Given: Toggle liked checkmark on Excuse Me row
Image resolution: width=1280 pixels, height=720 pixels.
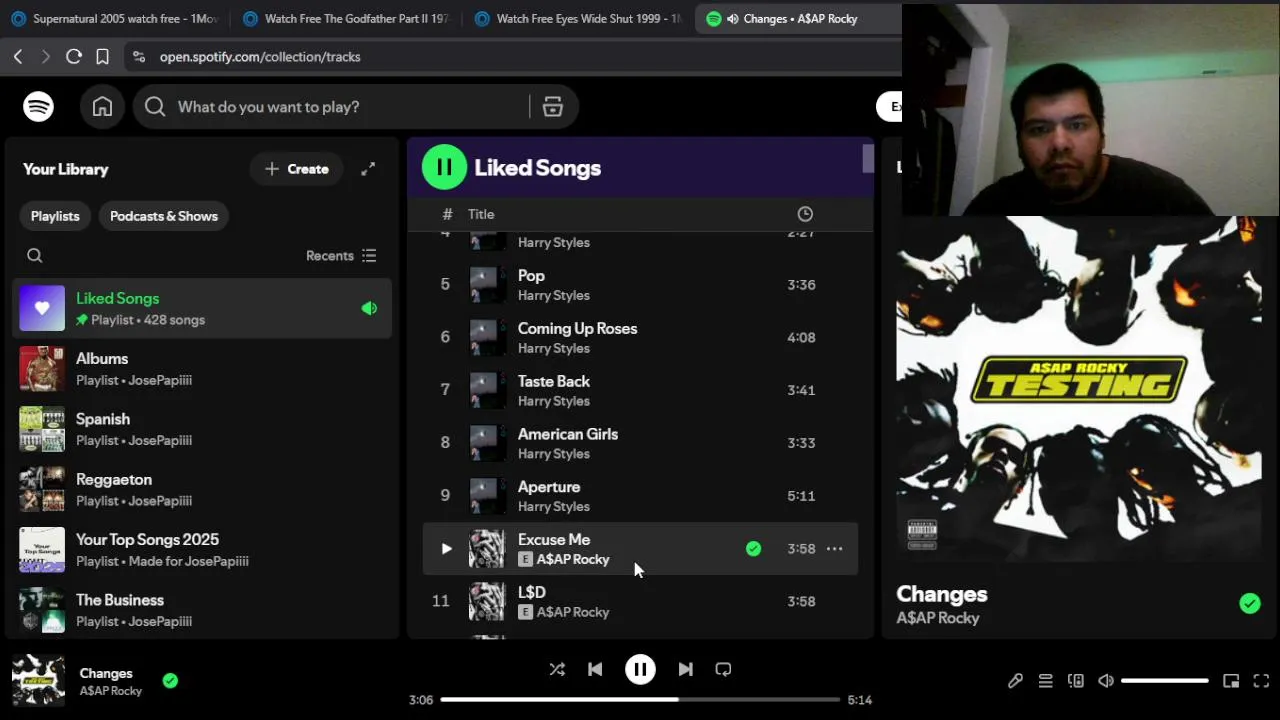Looking at the screenshot, I should coord(753,549).
